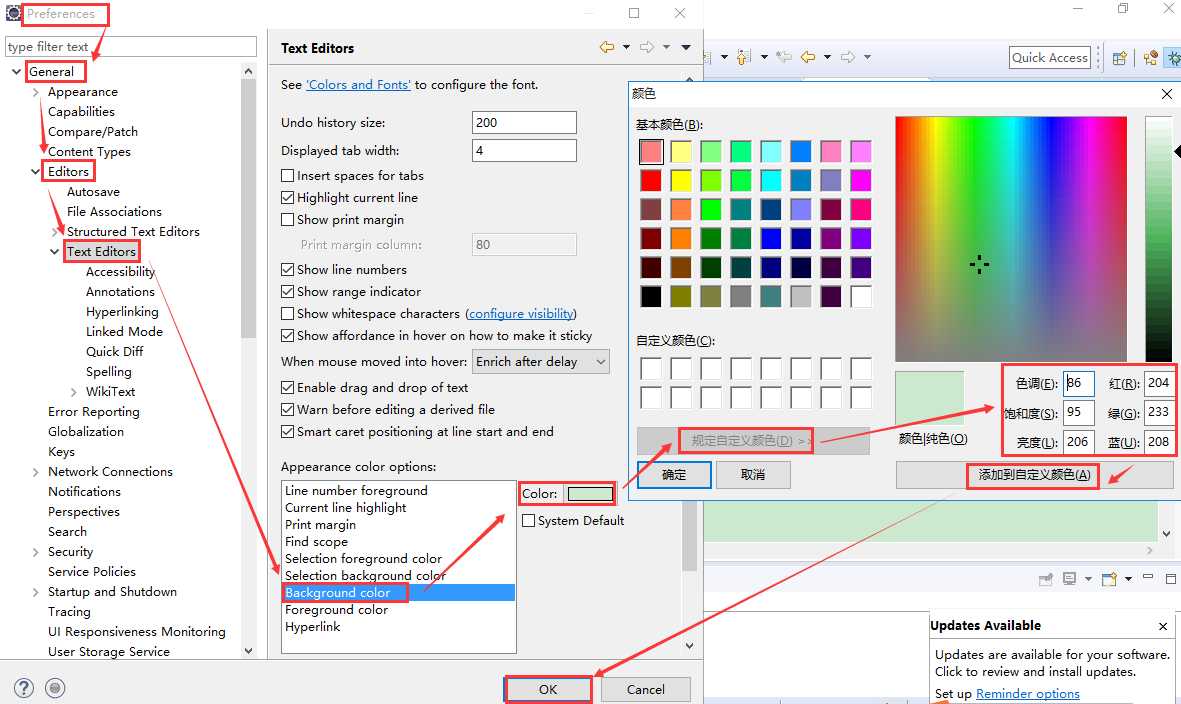Click the Last Edit Location icon in Eclipse toolbar
The width and height of the screenshot is (1181, 704).
[784, 57]
